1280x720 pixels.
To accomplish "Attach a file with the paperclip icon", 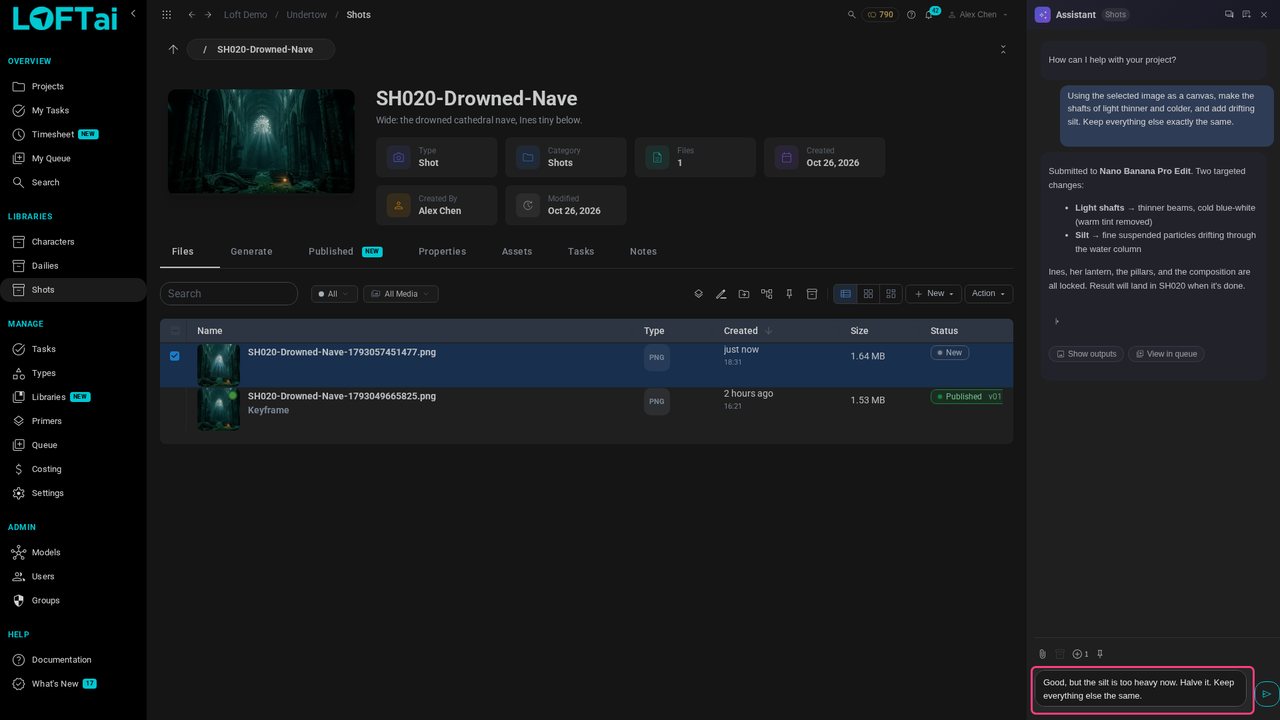I will pyautogui.click(x=1042, y=654).
